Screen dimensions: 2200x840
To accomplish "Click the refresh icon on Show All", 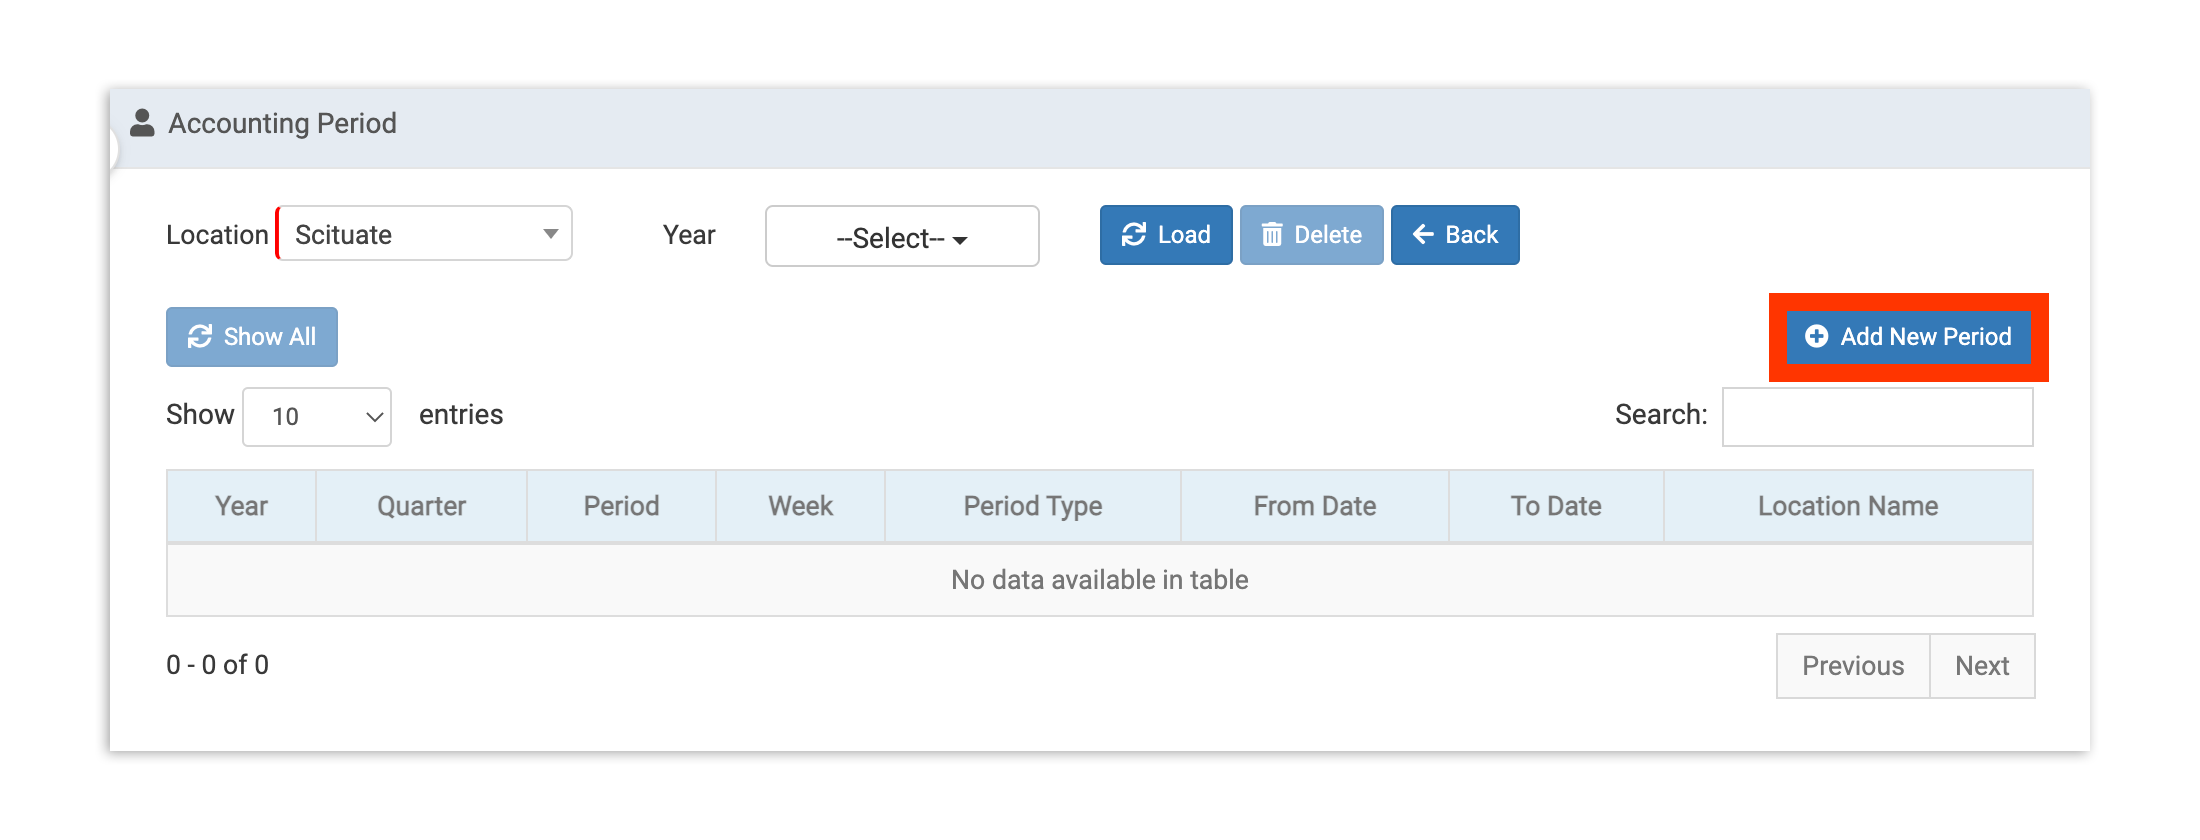I will (200, 337).
